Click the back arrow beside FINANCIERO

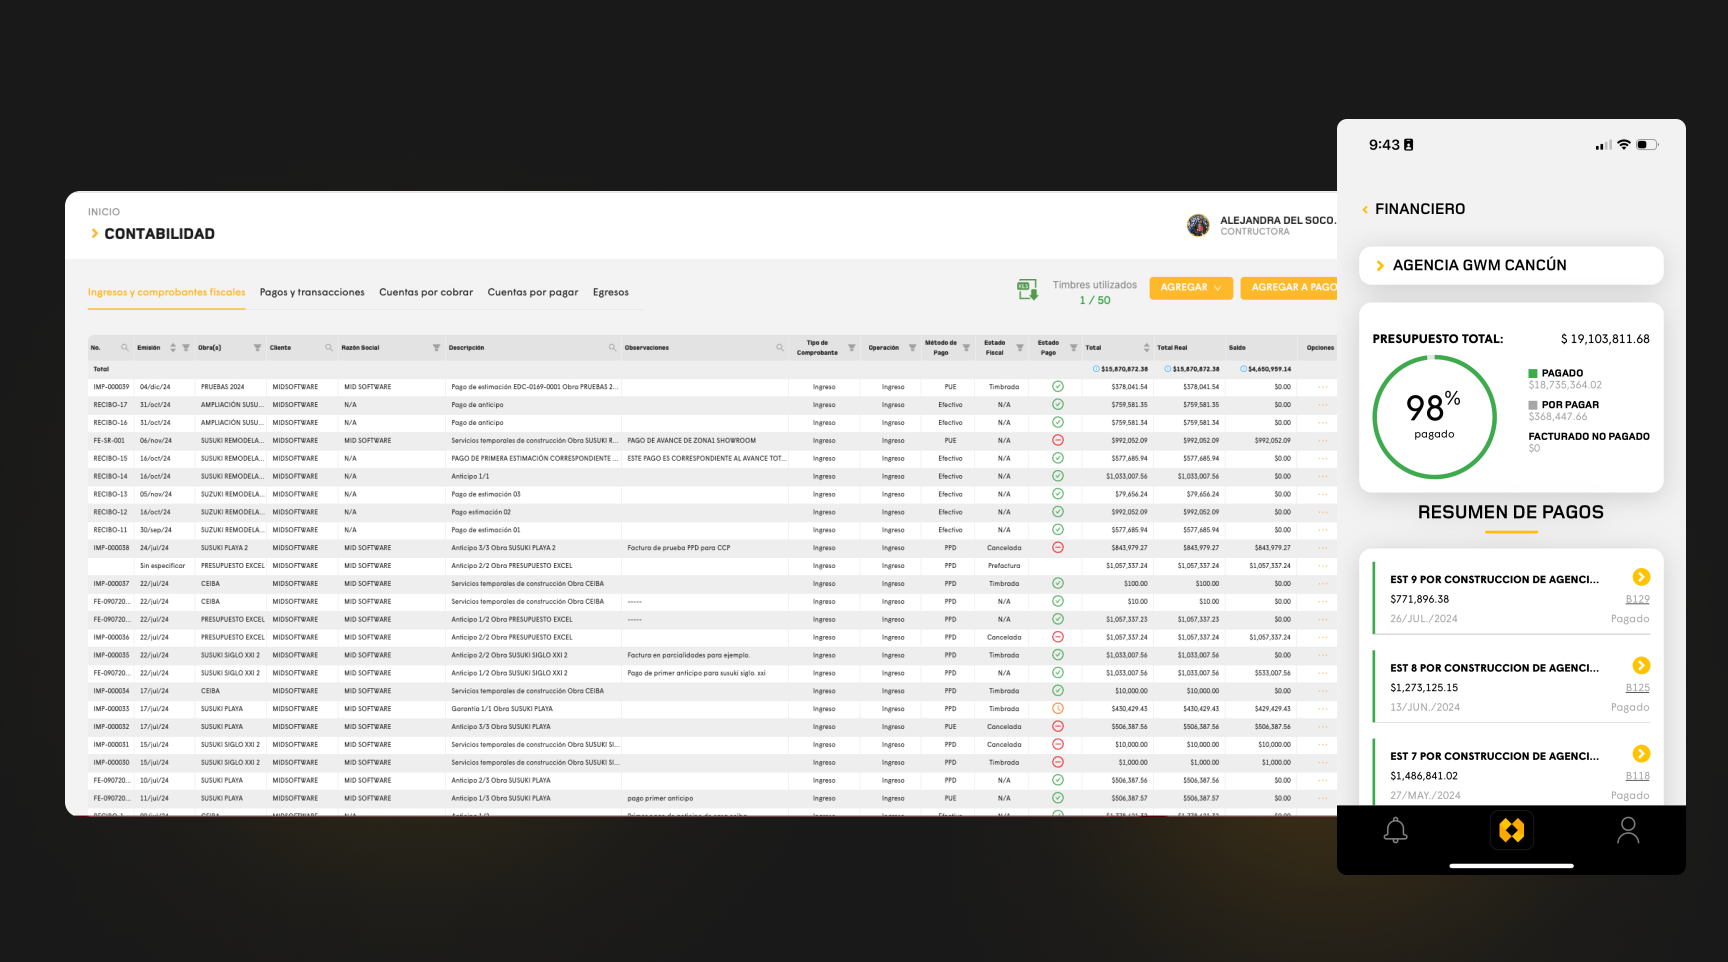click(1365, 209)
